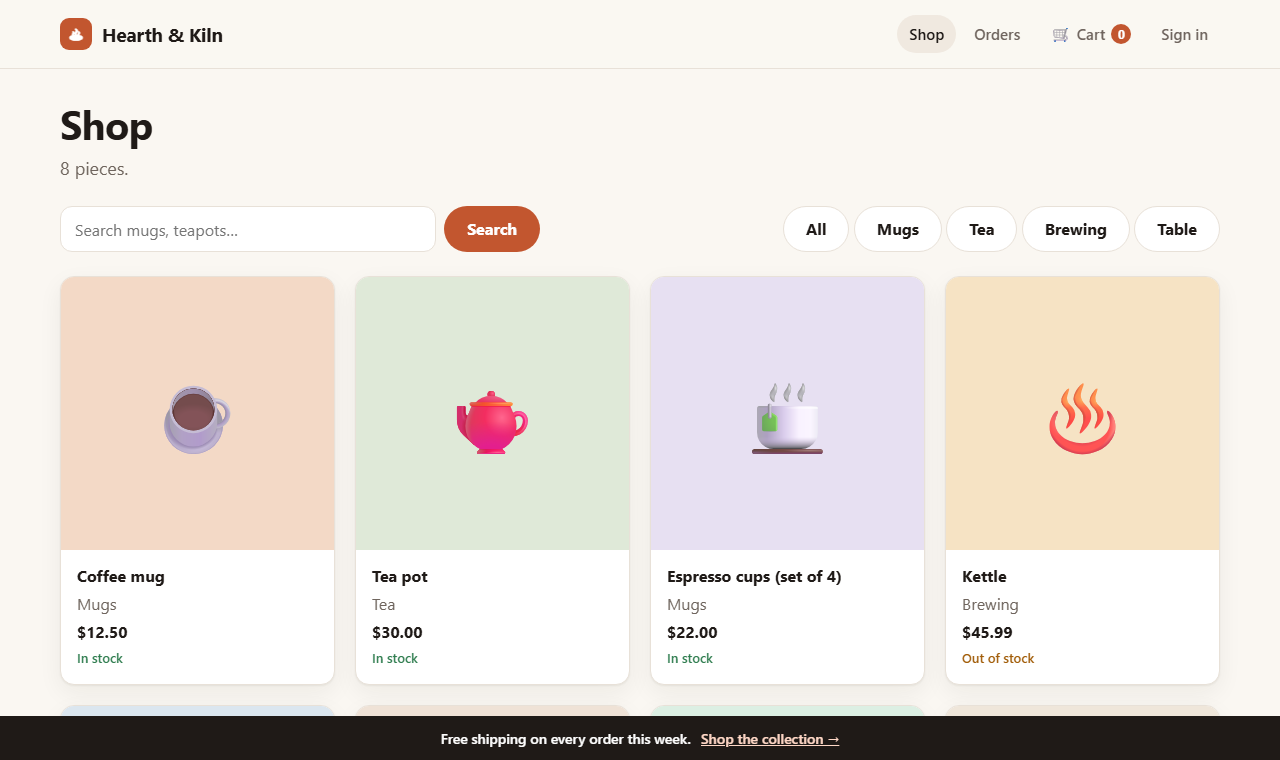Click the Hearth & Kiln logo icon
Viewport: 1280px width, 760px height.
(76, 34)
